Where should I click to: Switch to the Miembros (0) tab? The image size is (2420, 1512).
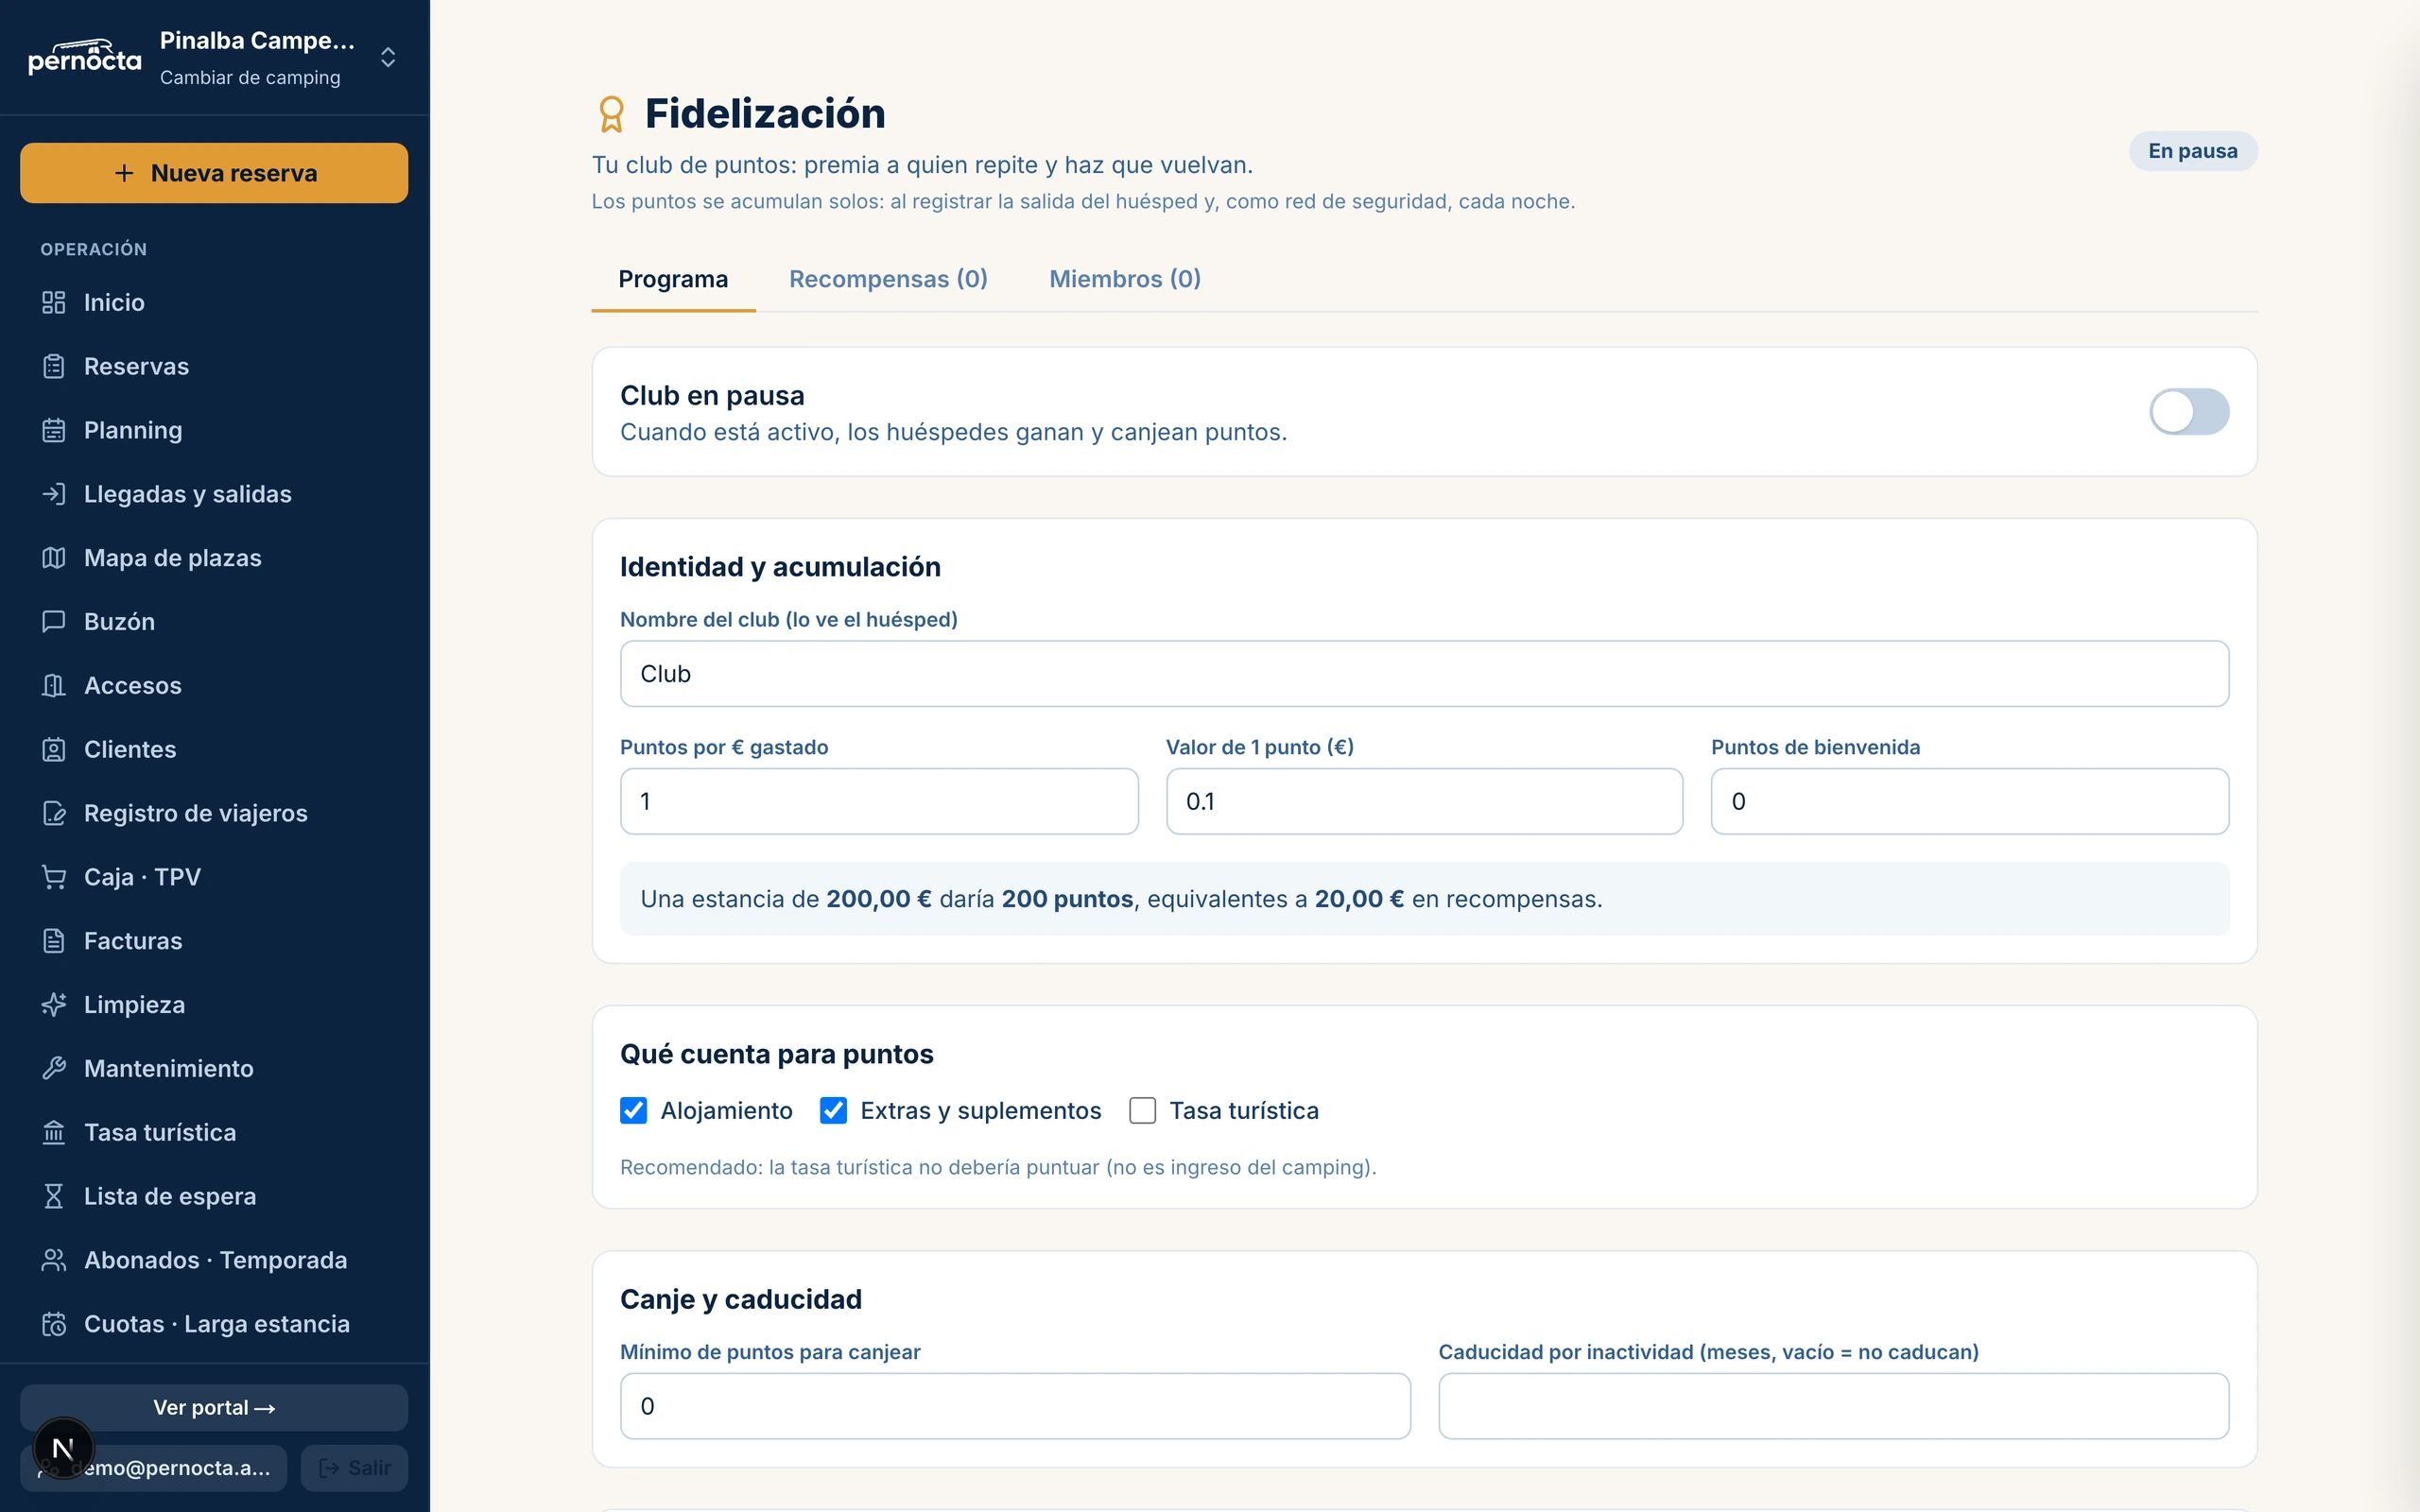tap(1125, 279)
